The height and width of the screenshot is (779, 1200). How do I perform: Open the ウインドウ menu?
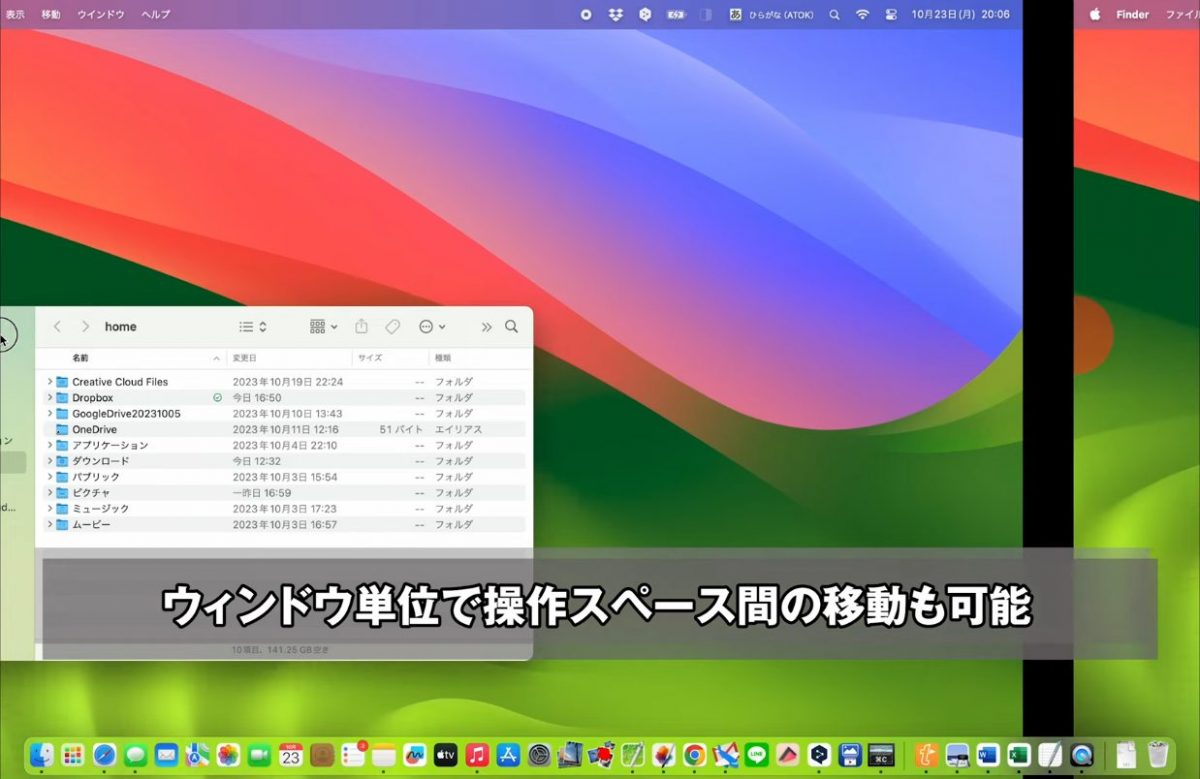pyautogui.click(x=101, y=15)
